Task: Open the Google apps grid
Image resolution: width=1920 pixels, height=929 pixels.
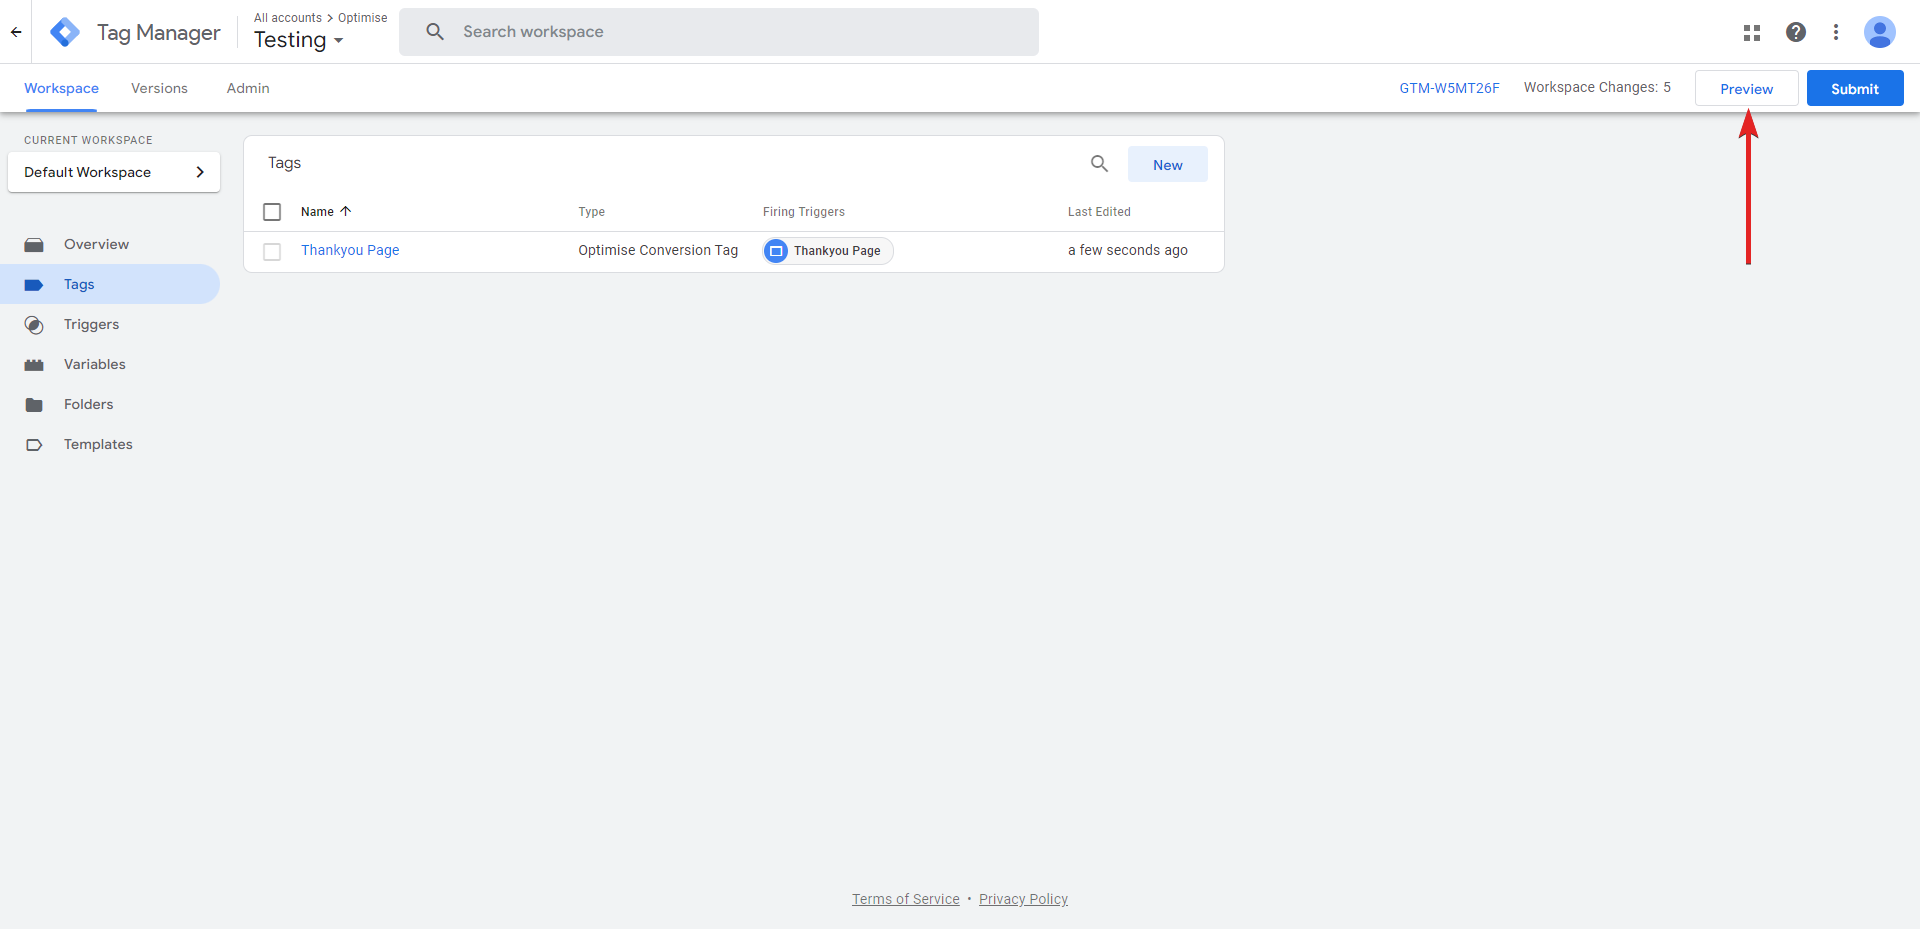Action: click(x=1751, y=32)
